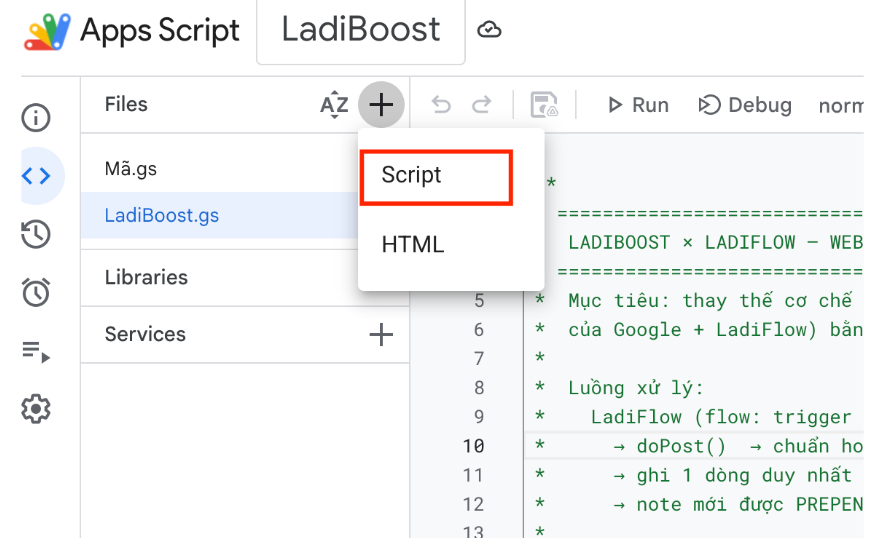
Task: Click the add file plus button
Action: click(381, 104)
